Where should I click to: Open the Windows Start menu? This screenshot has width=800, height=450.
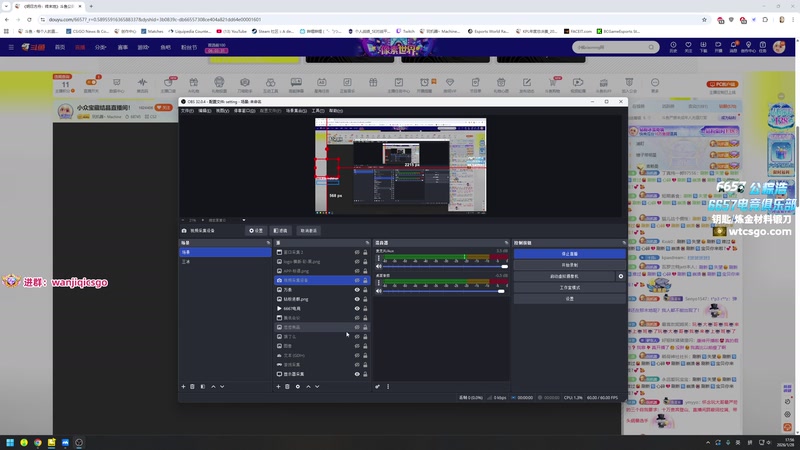tap(10, 442)
